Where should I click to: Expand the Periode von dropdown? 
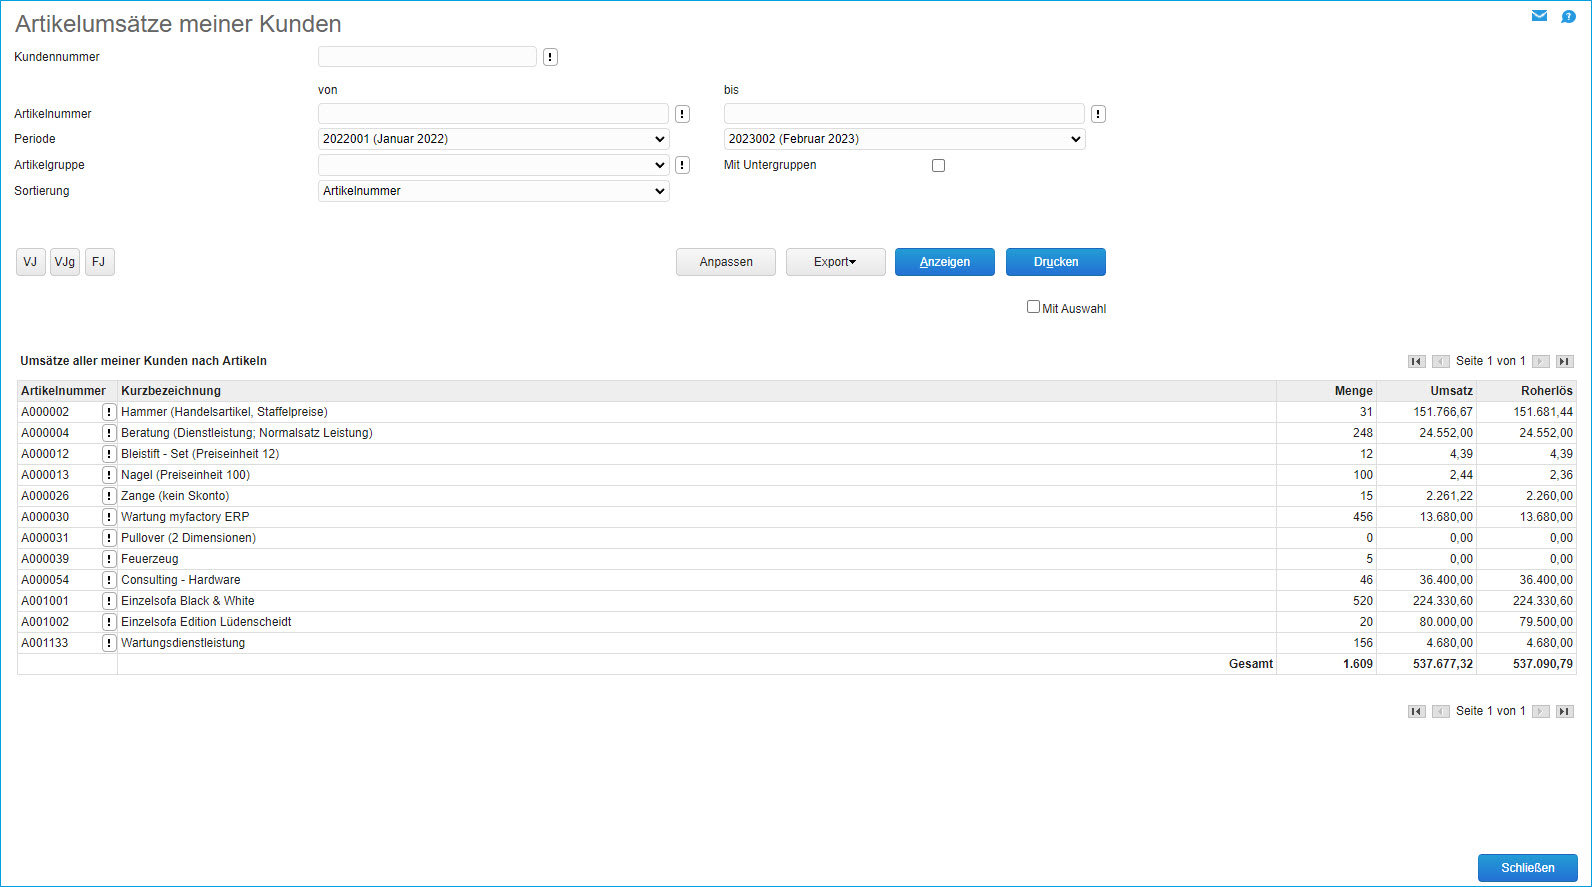coord(493,139)
